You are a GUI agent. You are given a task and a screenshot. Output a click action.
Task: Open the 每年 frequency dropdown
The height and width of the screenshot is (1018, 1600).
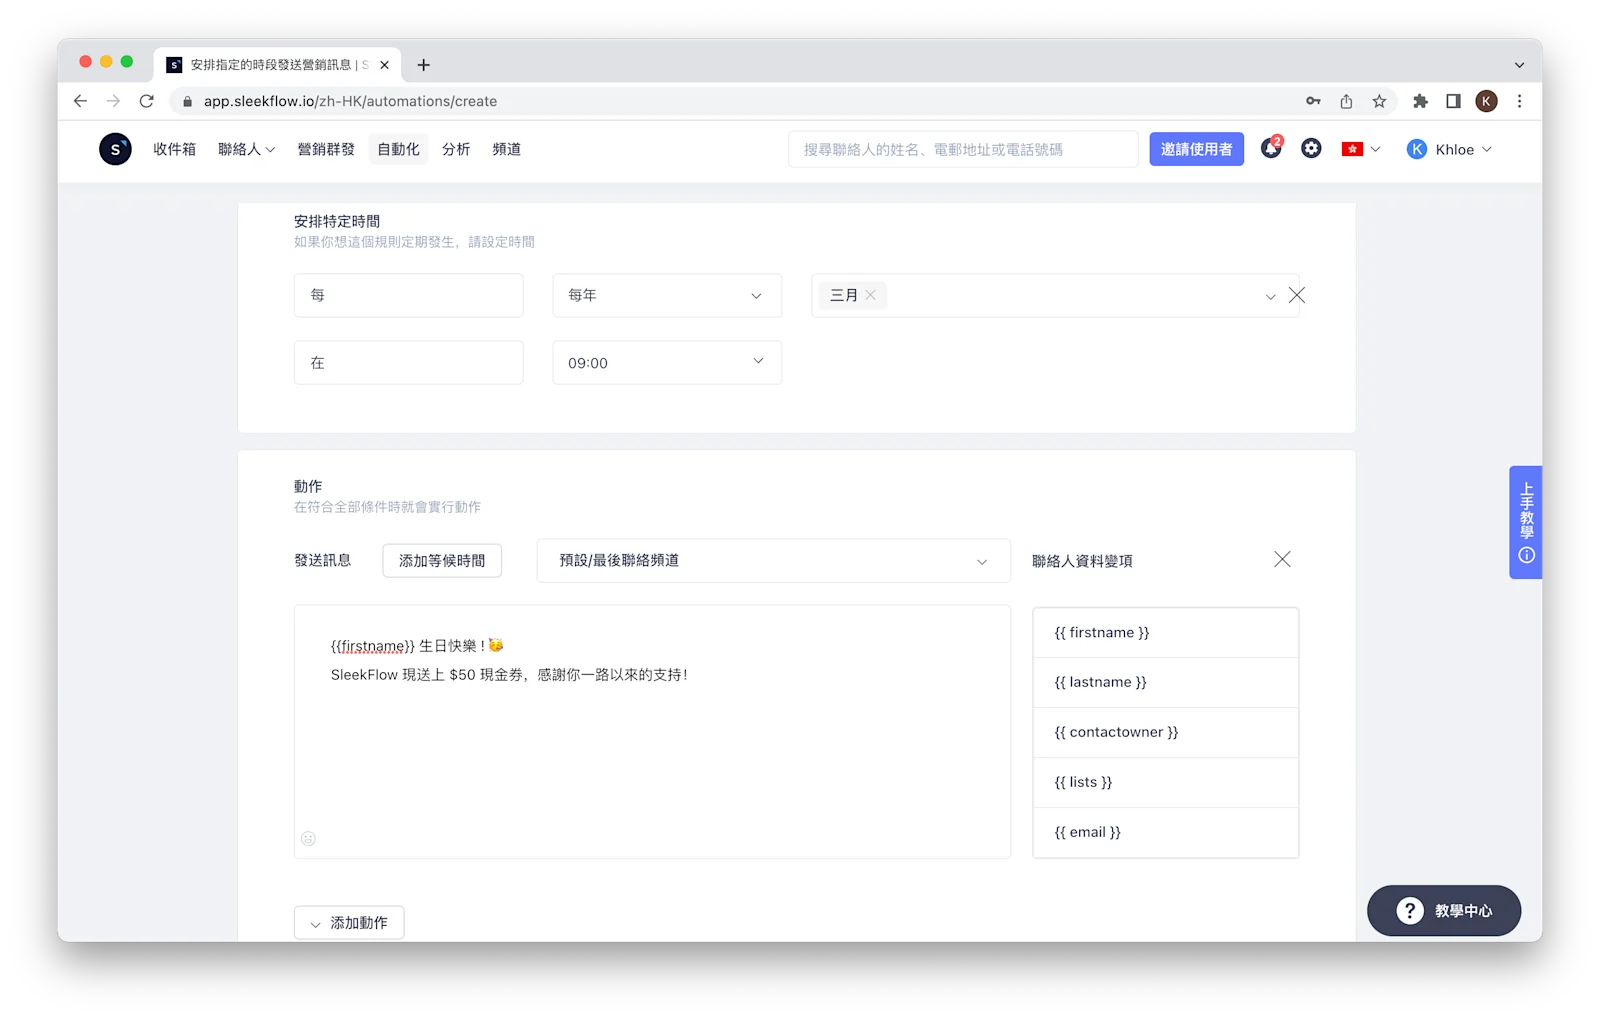pos(667,295)
